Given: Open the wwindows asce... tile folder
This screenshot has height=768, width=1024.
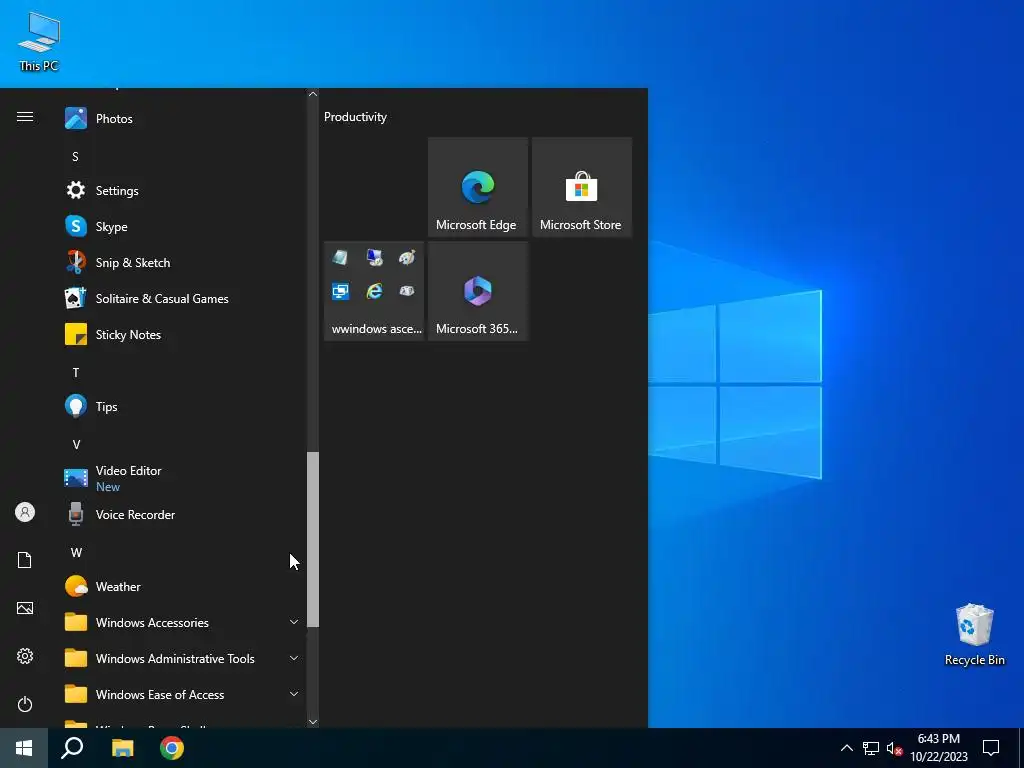Looking at the screenshot, I should click(x=374, y=291).
